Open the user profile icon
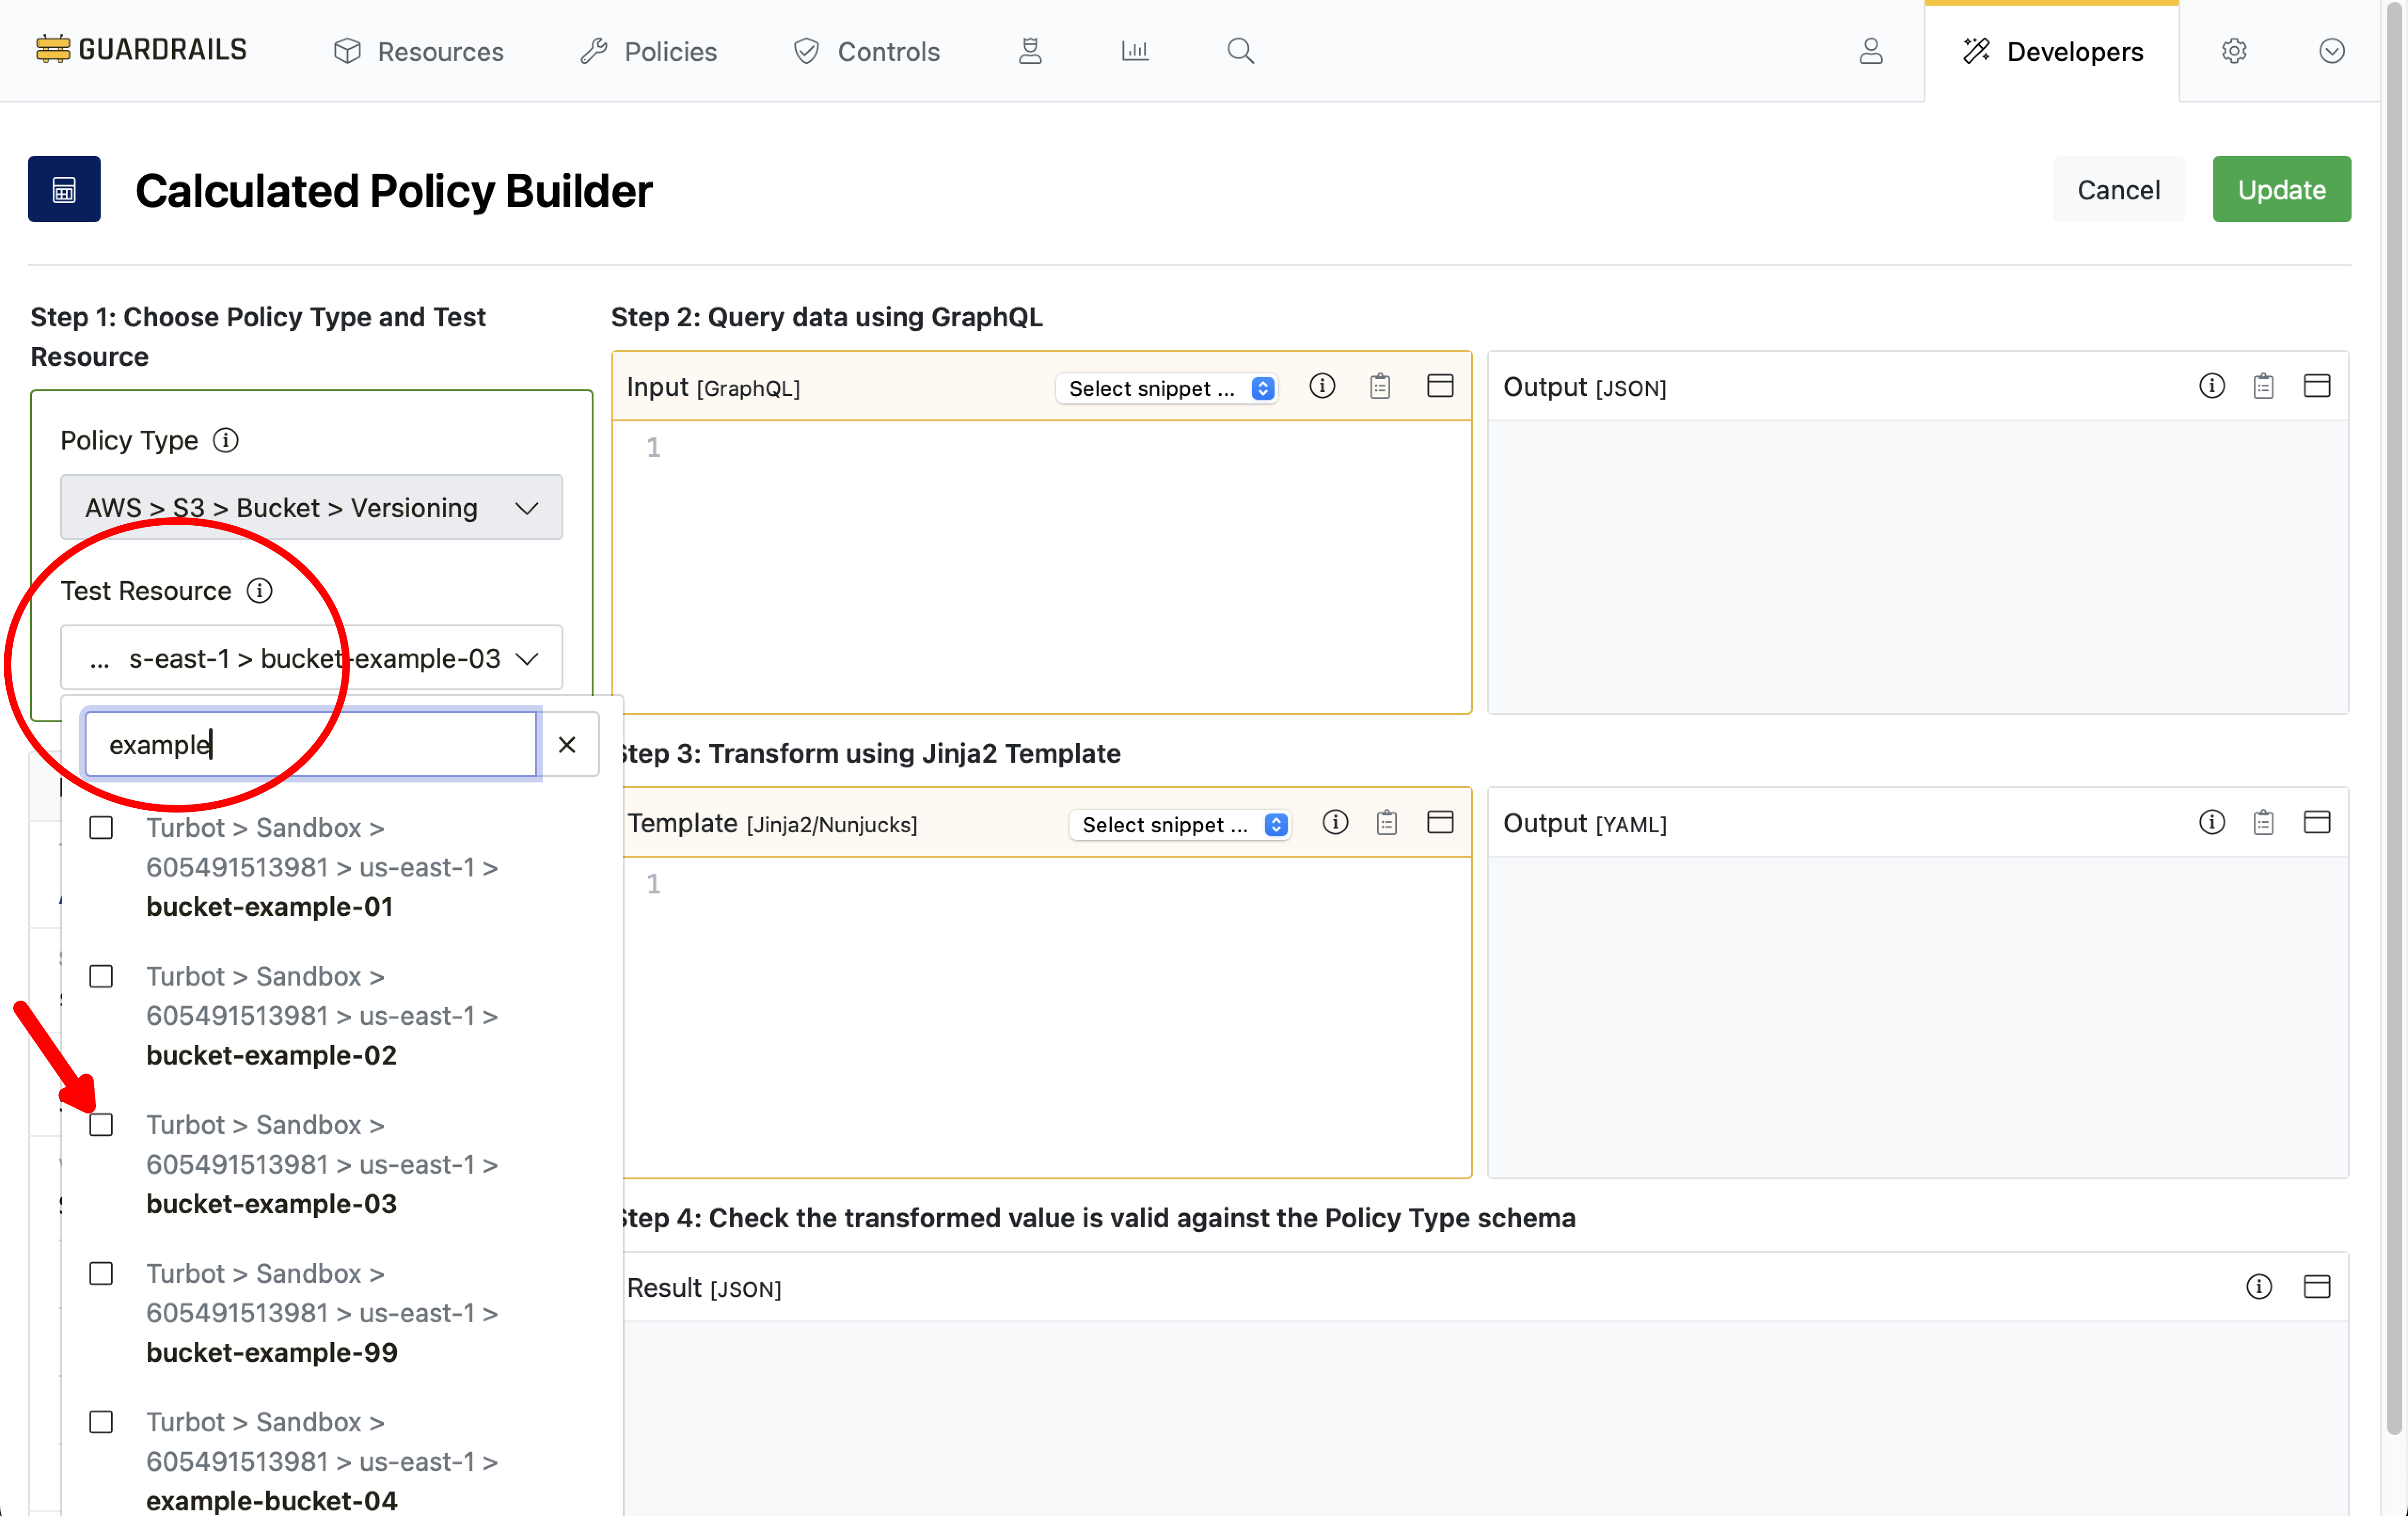 click(x=1871, y=51)
